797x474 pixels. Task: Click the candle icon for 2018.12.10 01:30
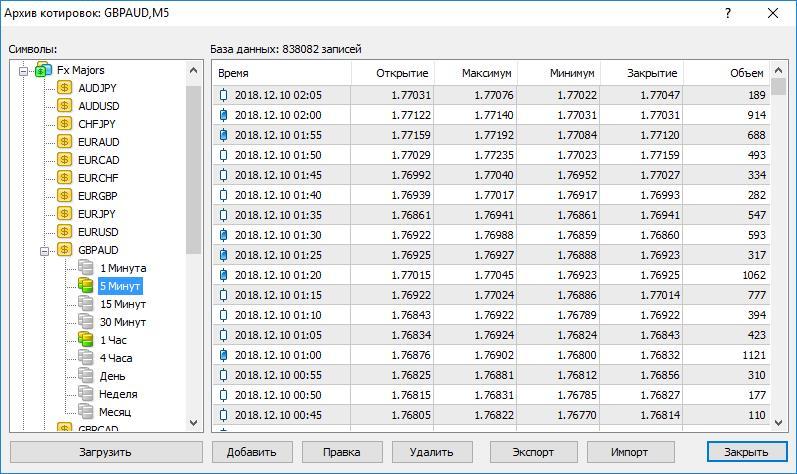point(224,235)
